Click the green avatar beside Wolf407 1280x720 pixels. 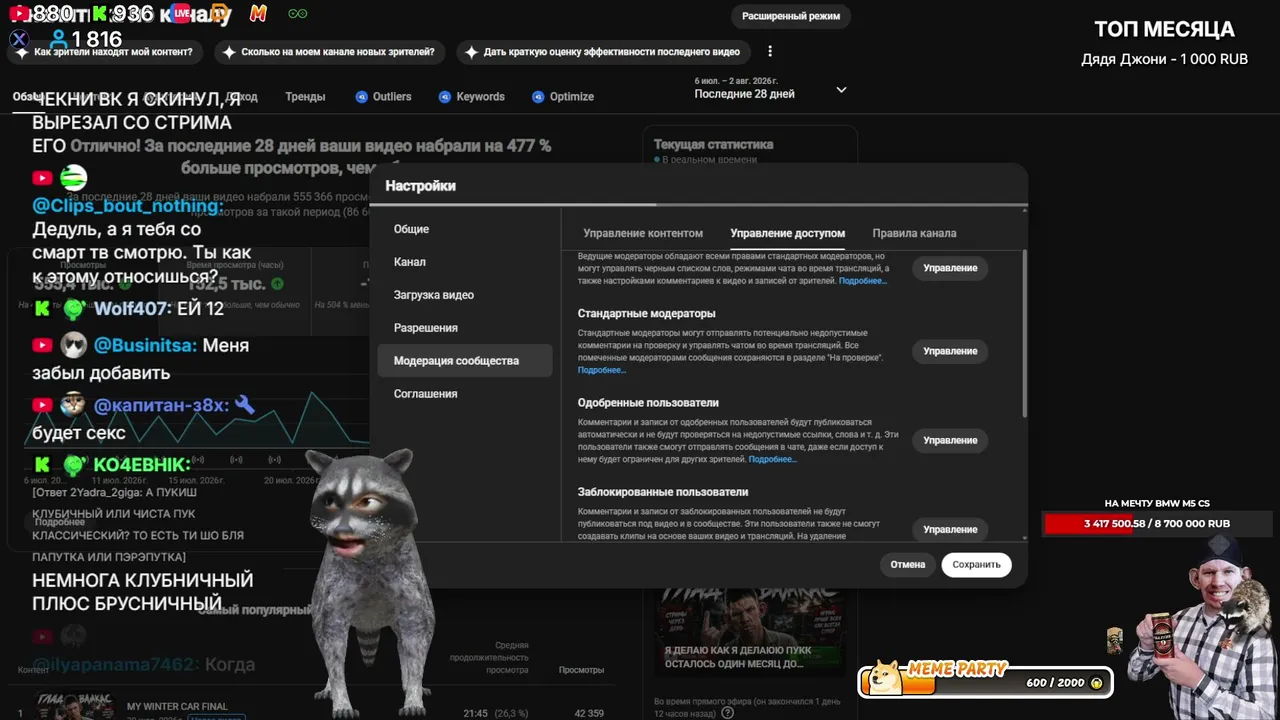pyautogui.click(x=73, y=309)
